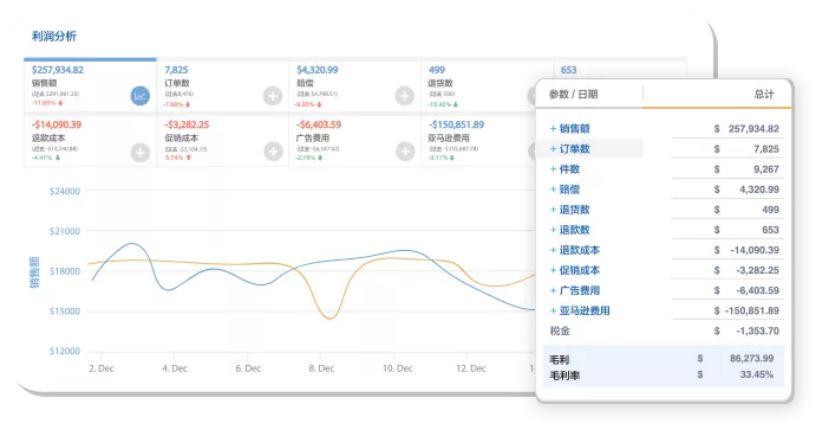Click the -6,403.59 value in totals panel

(757, 290)
